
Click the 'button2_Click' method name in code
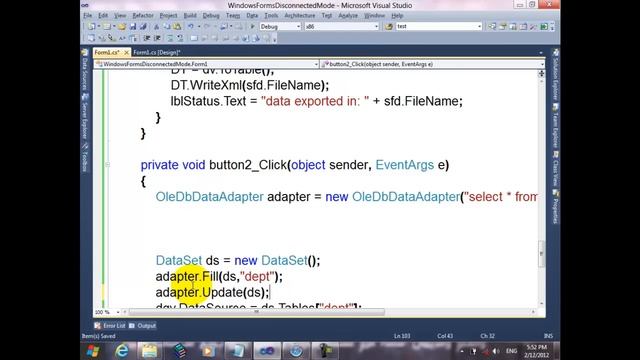[248, 165]
